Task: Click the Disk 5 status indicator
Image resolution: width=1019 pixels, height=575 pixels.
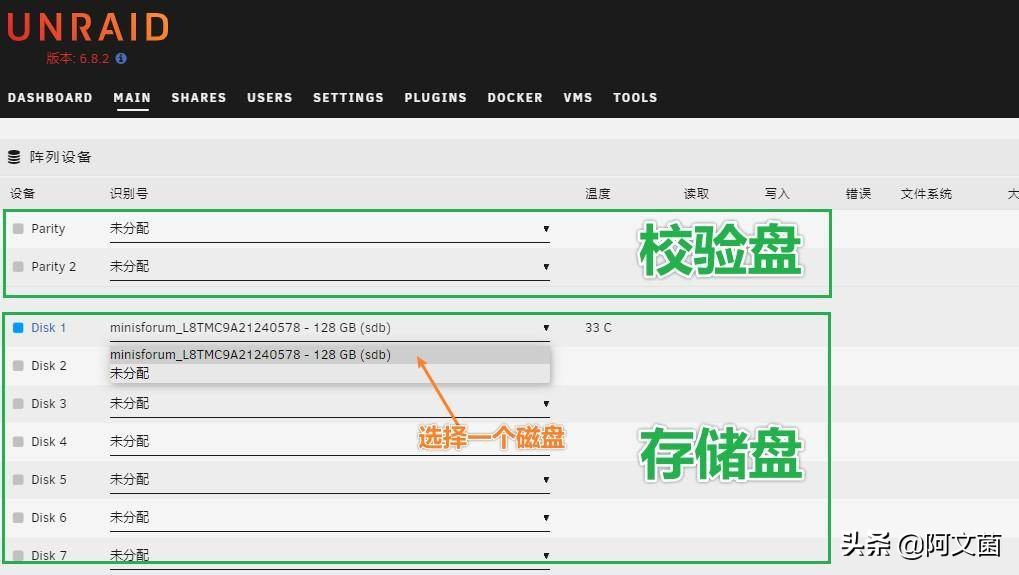Action: (18, 479)
